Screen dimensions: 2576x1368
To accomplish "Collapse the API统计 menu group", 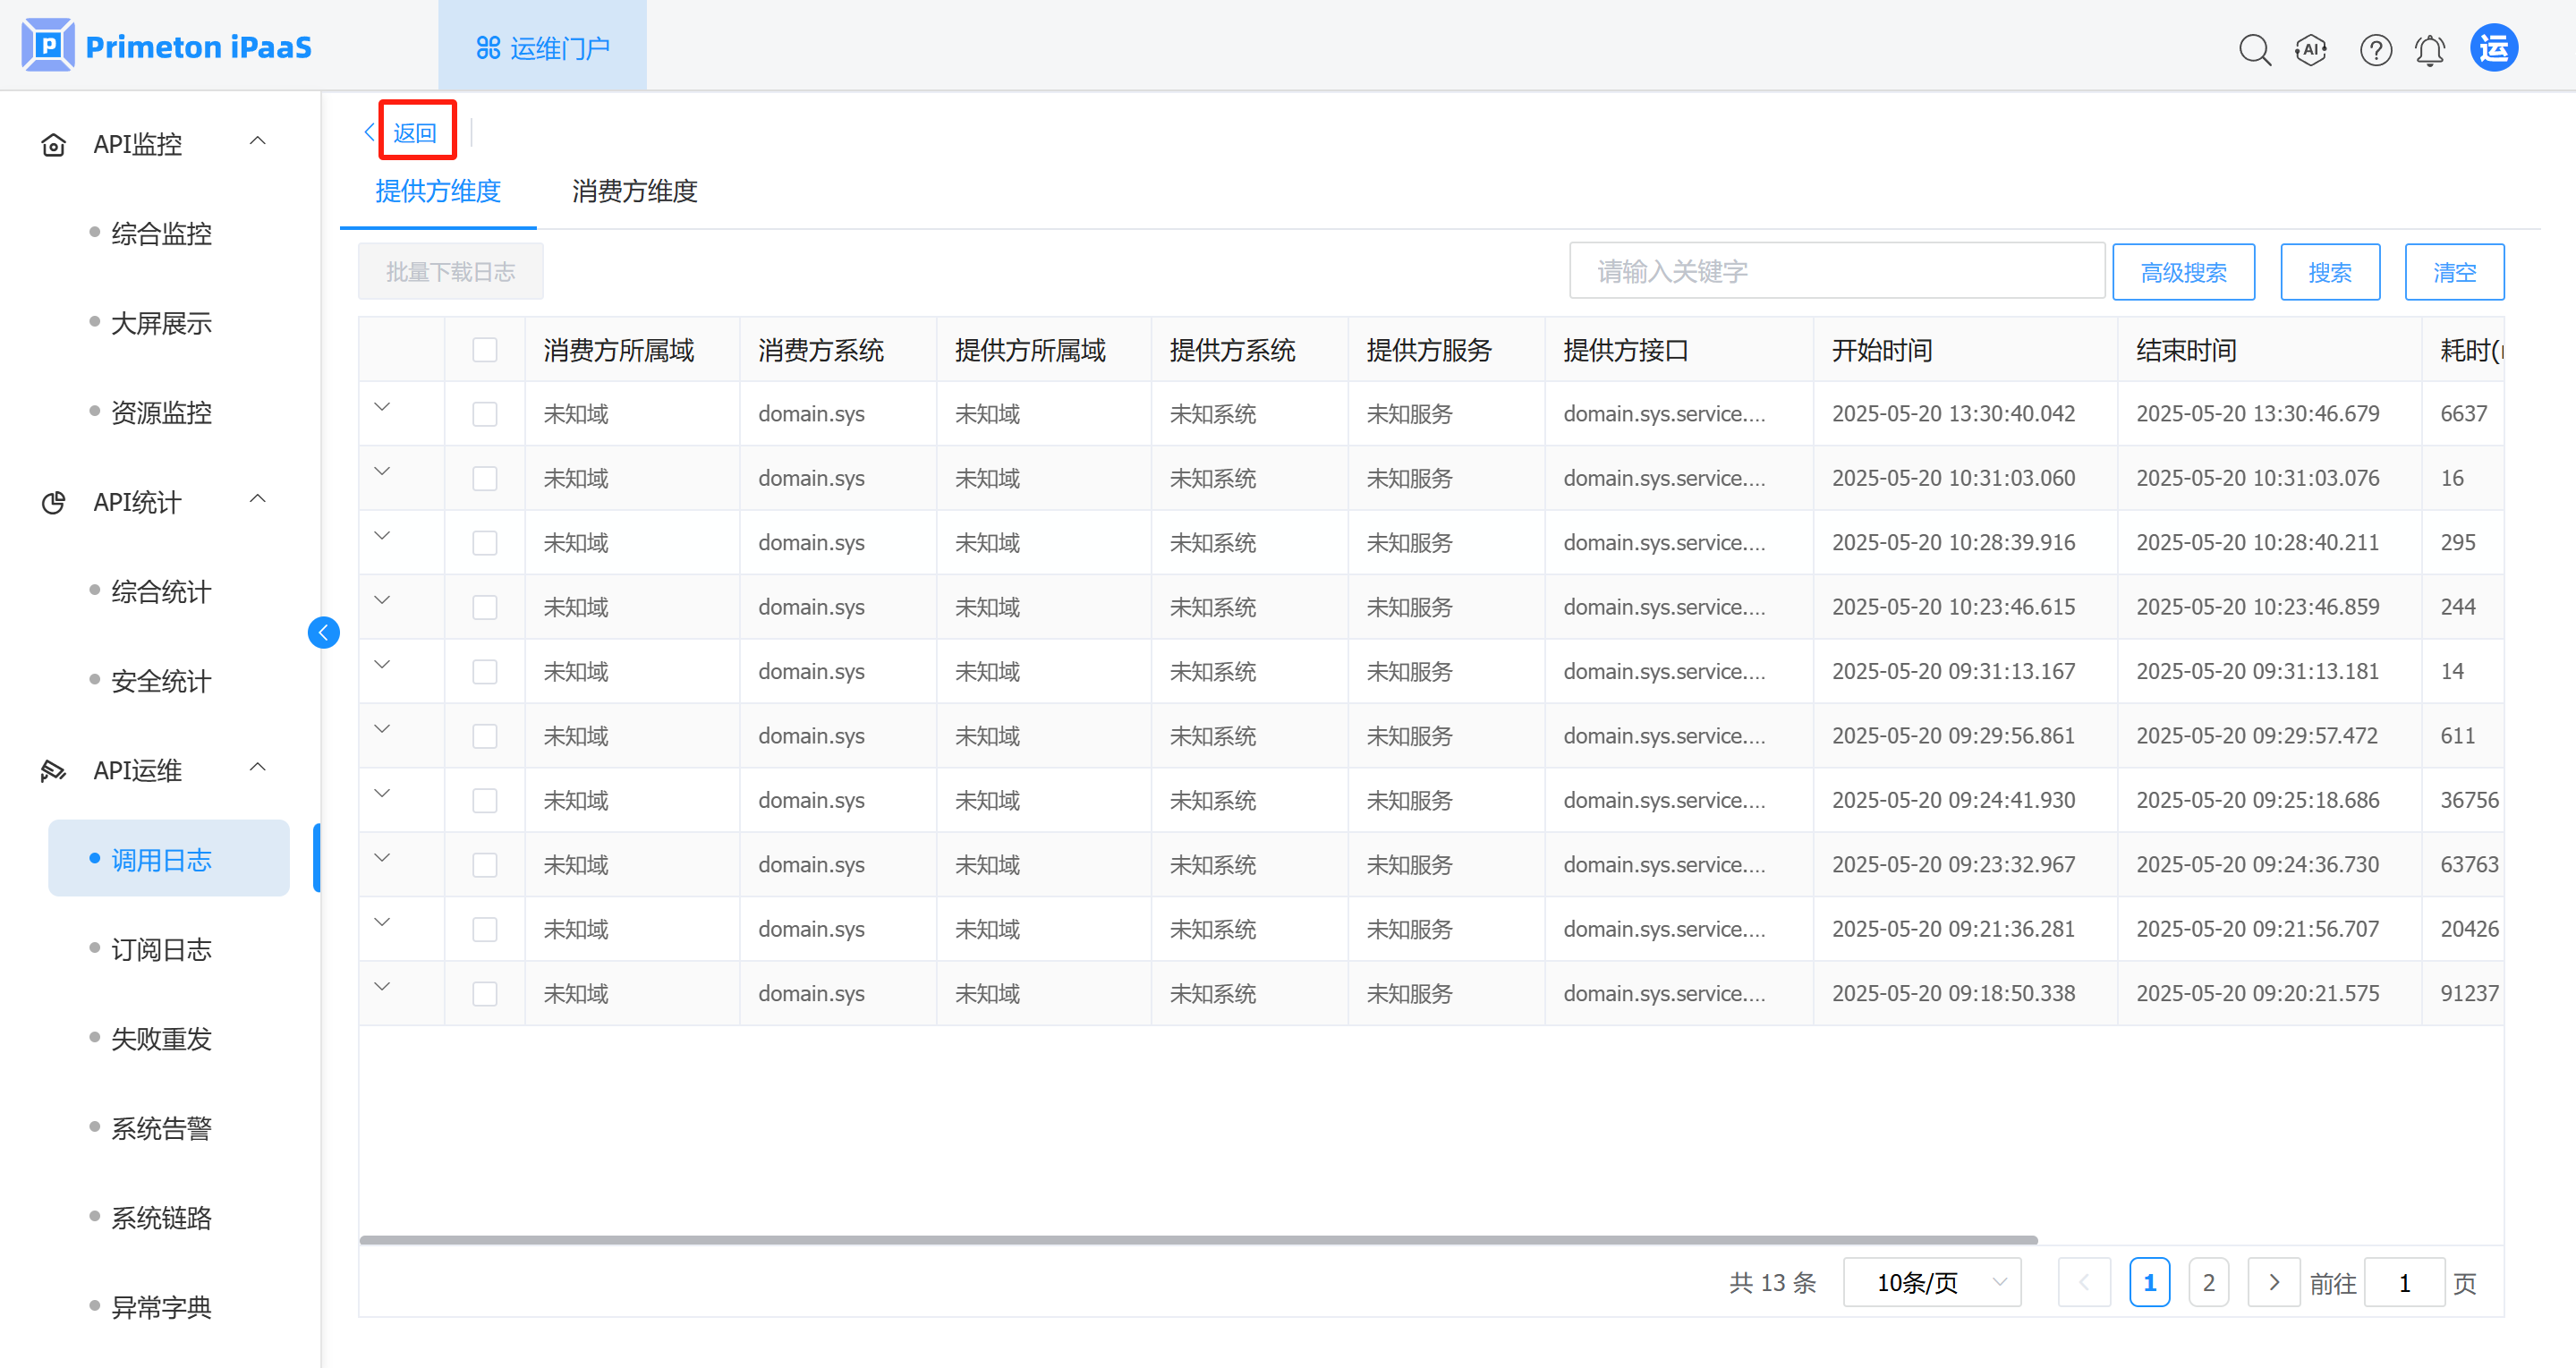I will (257, 499).
